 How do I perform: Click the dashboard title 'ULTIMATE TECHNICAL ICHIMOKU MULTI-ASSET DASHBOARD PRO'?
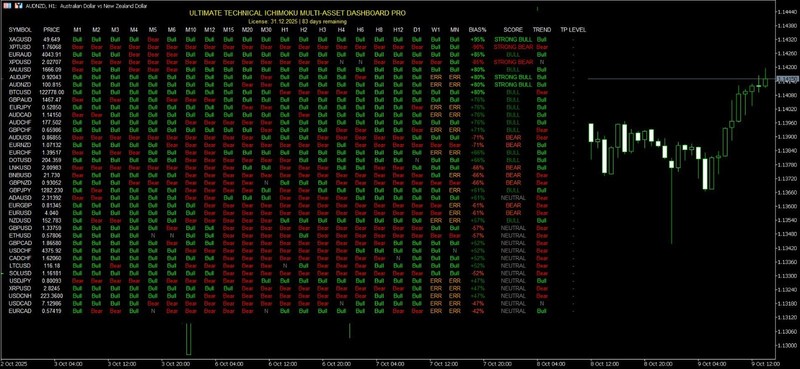point(297,13)
